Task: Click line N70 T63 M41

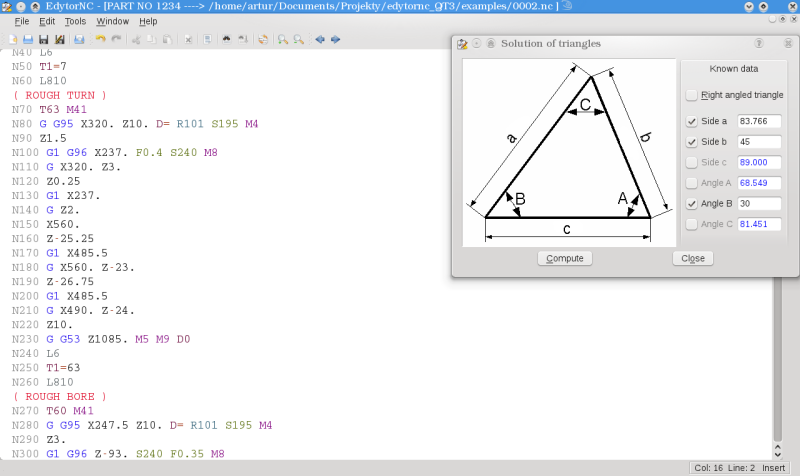Action: (49, 110)
